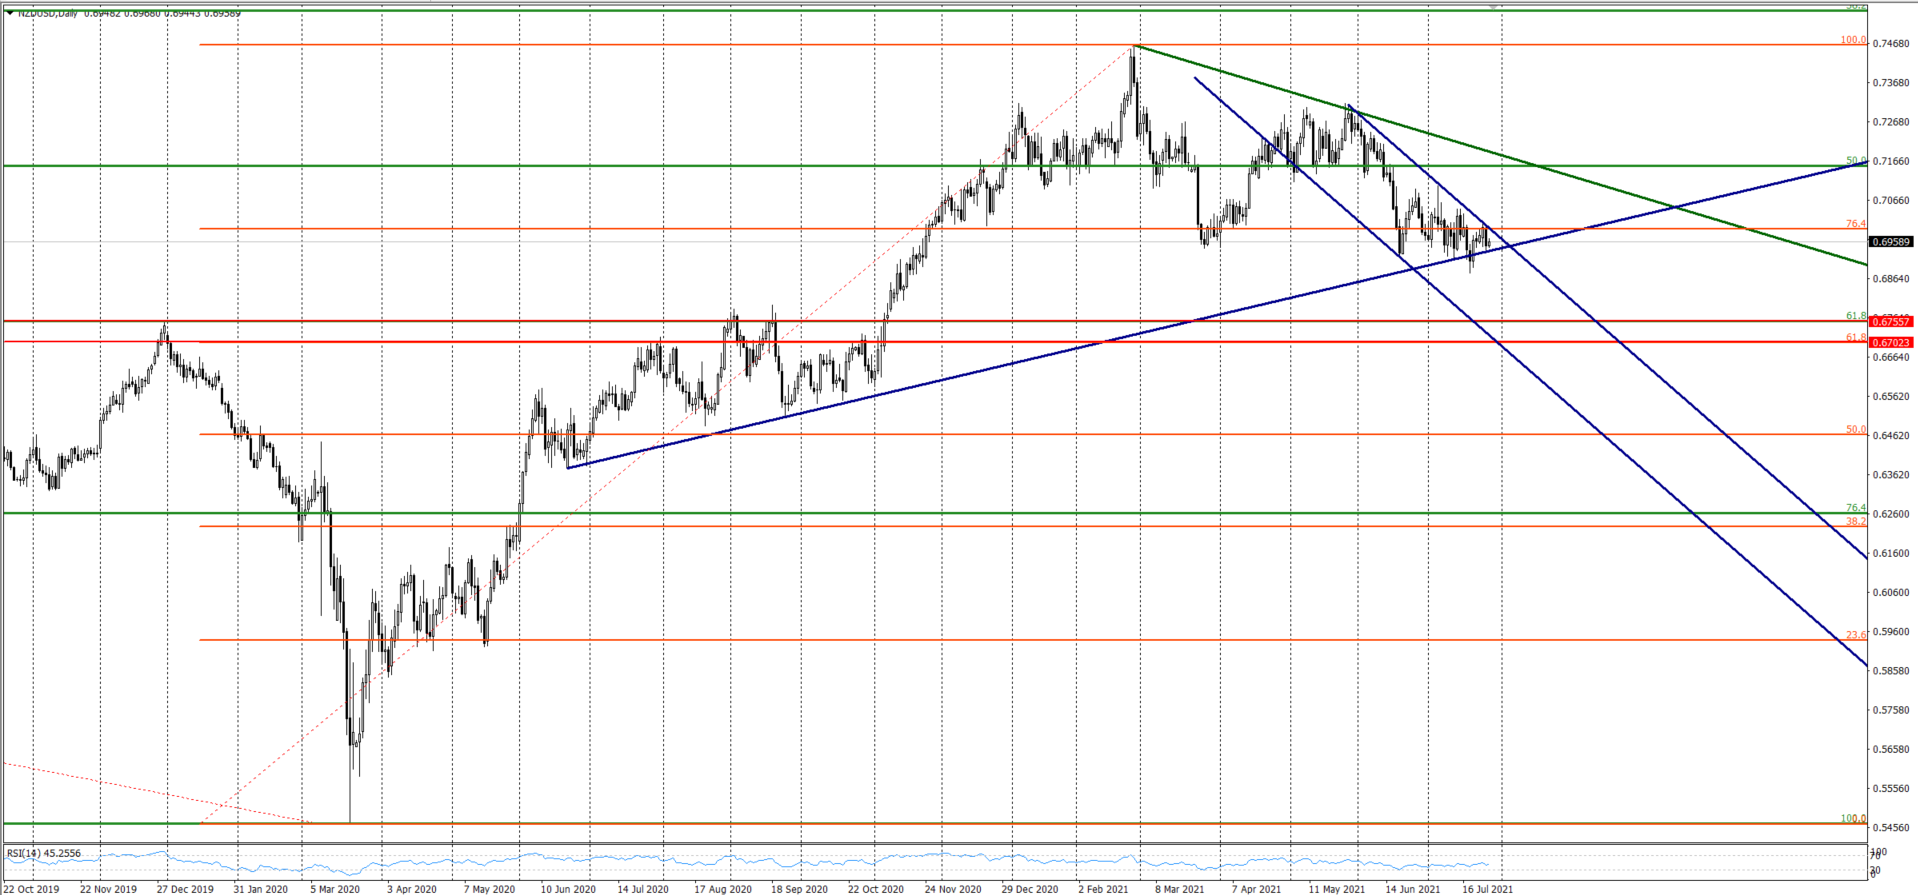Click the 16 Jul 2021 date label
The width and height of the screenshot is (1918, 895).
(1487, 888)
